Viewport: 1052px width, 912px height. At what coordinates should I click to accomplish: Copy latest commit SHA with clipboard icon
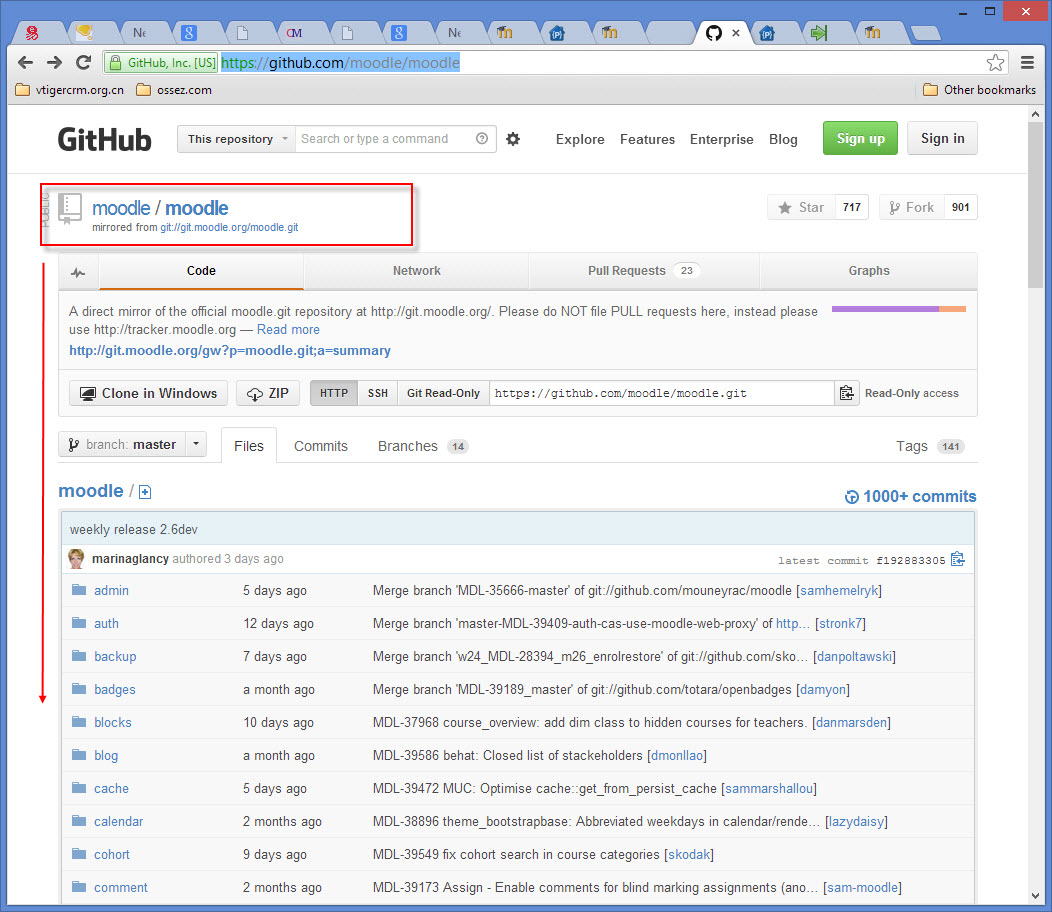click(x=957, y=559)
